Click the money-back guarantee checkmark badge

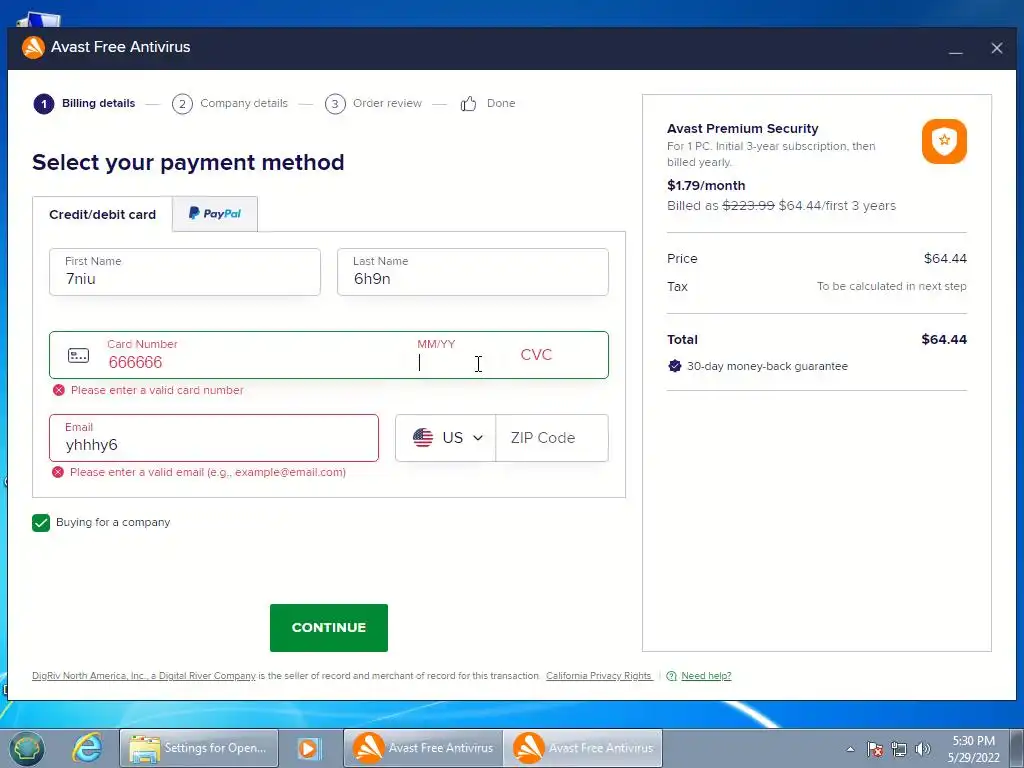tap(675, 366)
